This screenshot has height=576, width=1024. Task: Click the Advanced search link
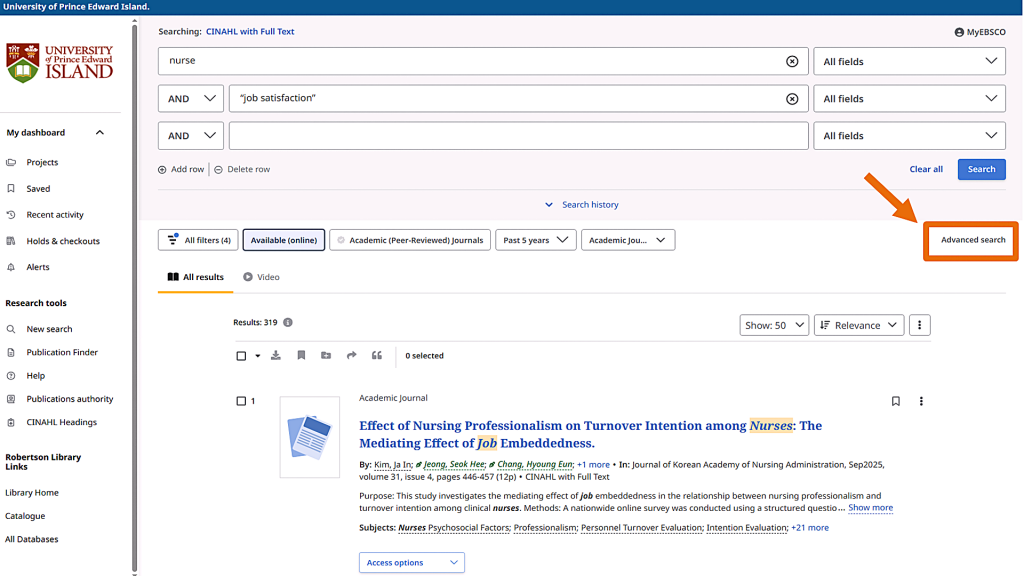click(972, 240)
